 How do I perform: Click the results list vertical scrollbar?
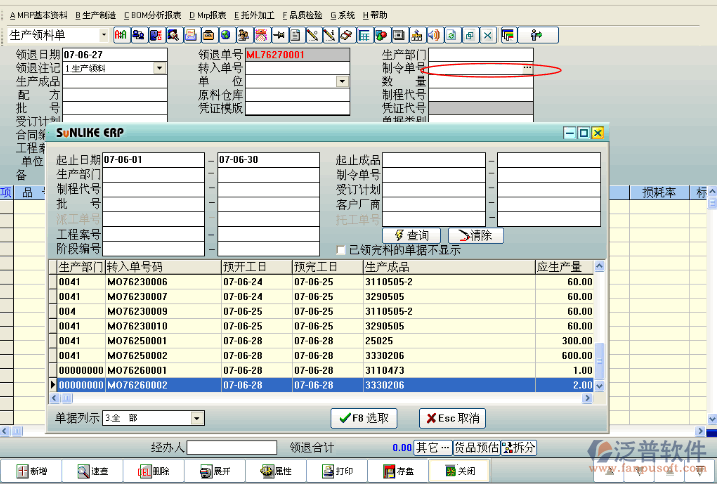pos(600,330)
